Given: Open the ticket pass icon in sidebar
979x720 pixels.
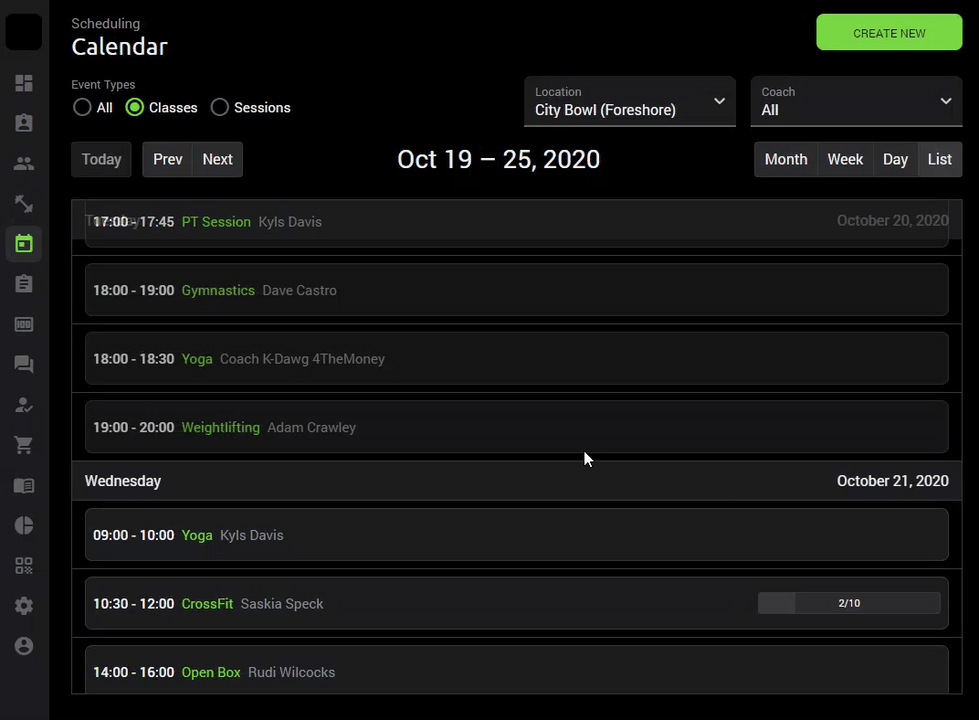Looking at the screenshot, I should pyautogui.click(x=24, y=324).
